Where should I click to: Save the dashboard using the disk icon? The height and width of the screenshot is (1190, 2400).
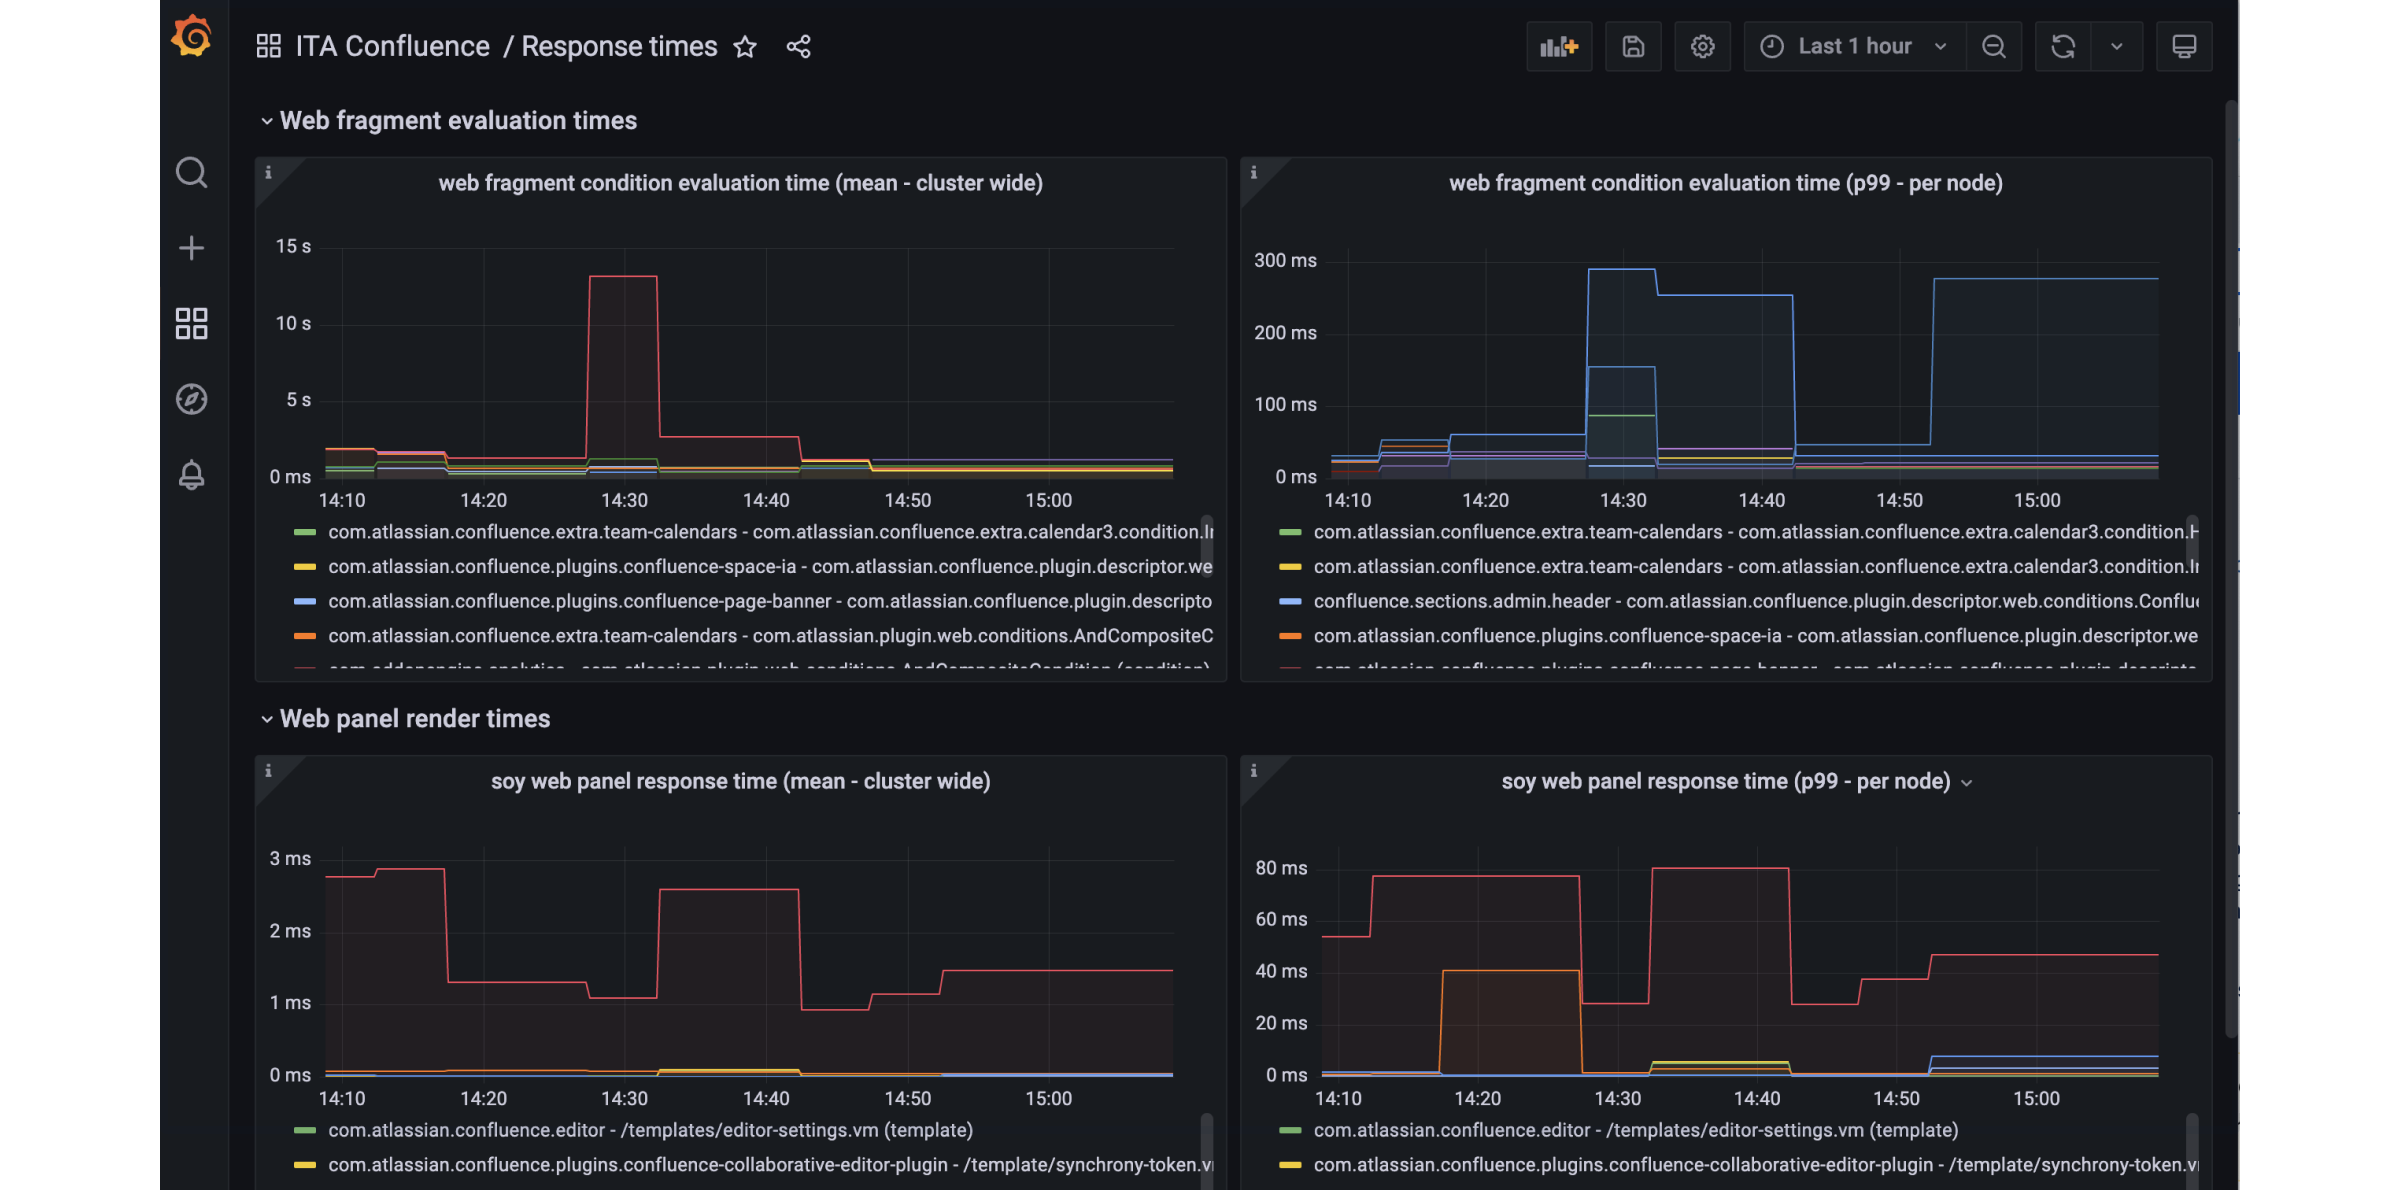(1633, 47)
